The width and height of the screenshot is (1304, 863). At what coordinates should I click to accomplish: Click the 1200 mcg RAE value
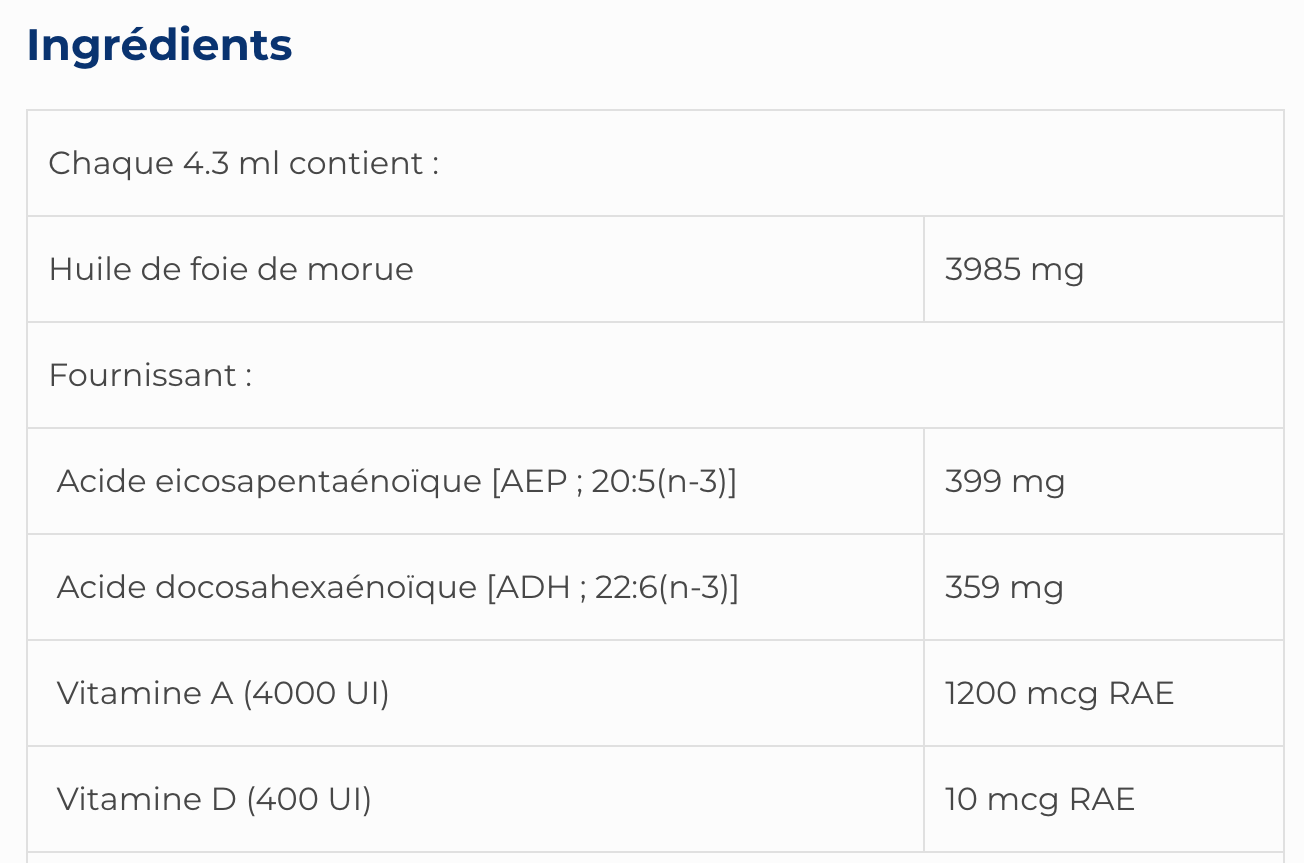1059,693
